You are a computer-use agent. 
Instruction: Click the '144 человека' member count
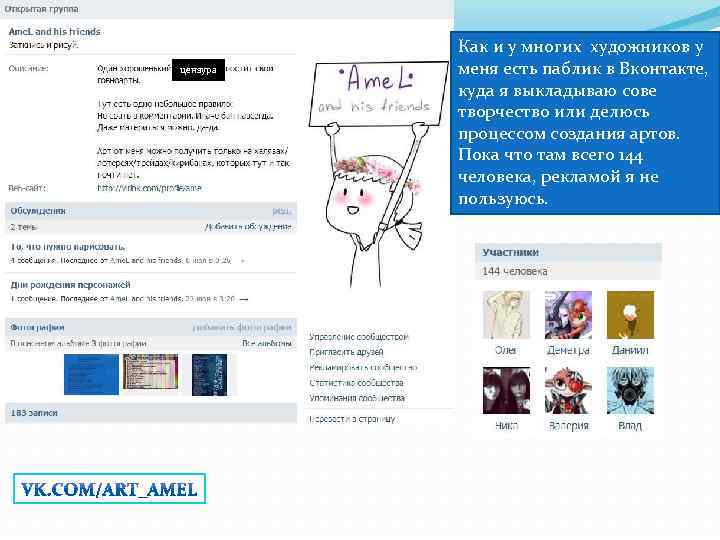click(x=514, y=271)
